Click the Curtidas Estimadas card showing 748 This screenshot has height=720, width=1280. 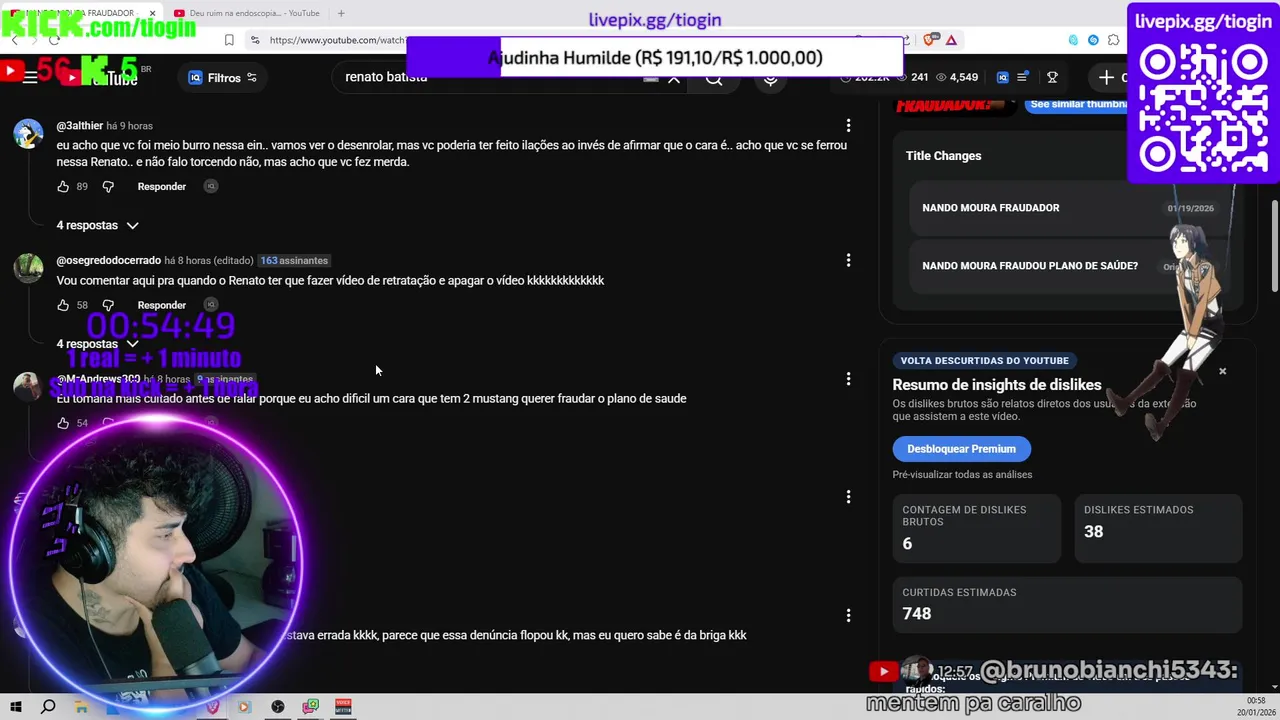[1067, 604]
